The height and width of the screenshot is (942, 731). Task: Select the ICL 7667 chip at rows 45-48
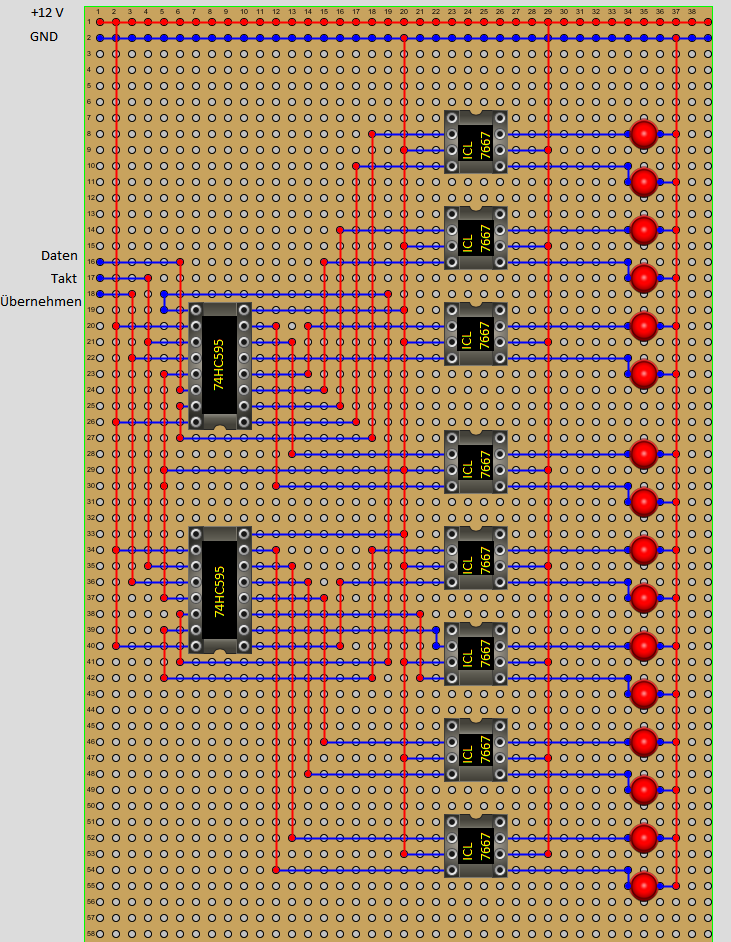point(476,750)
